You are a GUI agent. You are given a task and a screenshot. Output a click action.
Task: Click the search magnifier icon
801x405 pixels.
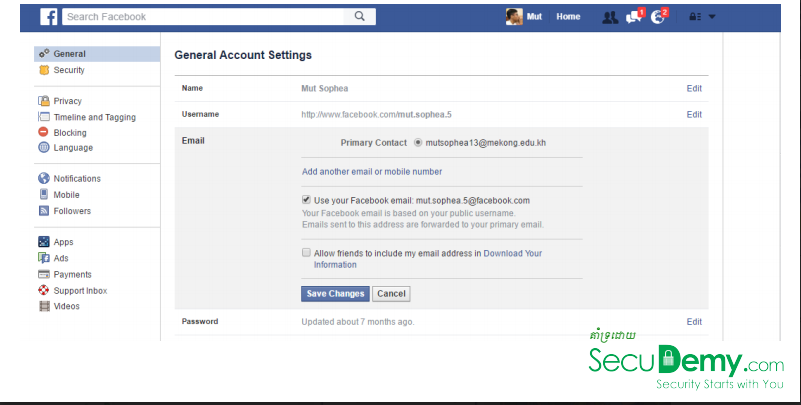[x=359, y=17]
